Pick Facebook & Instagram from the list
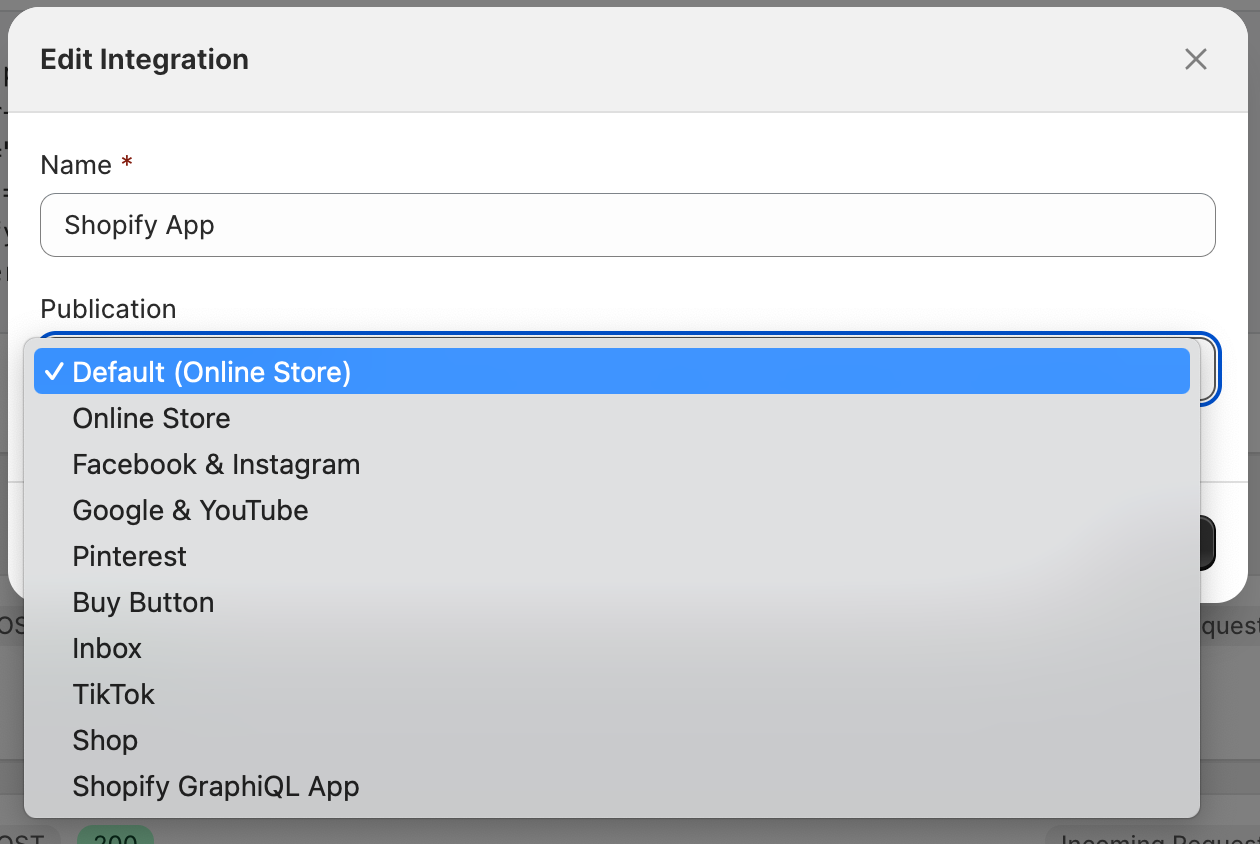This screenshot has width=1260, height=844. [x=216, y=464]
